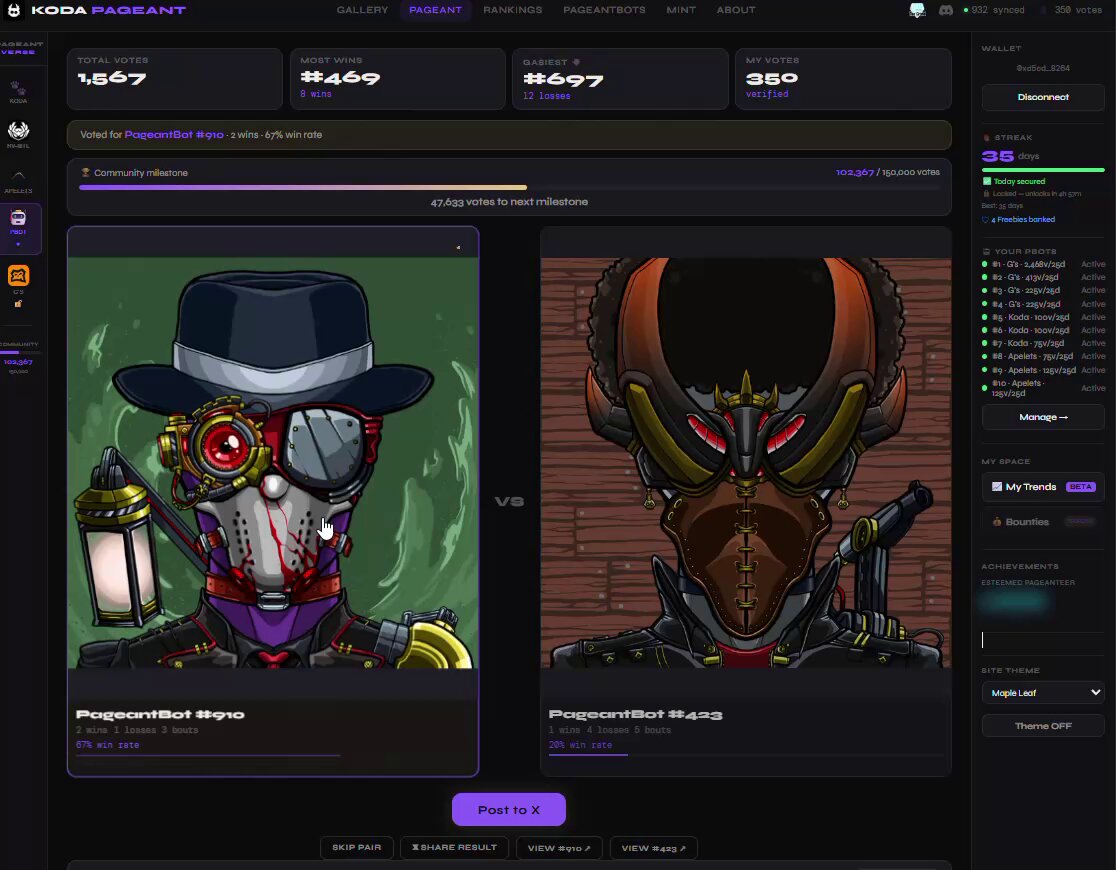This screenshot has width=1116, height=870.
Task: Click the My Trends chart icon
Action: coord(997,487)
